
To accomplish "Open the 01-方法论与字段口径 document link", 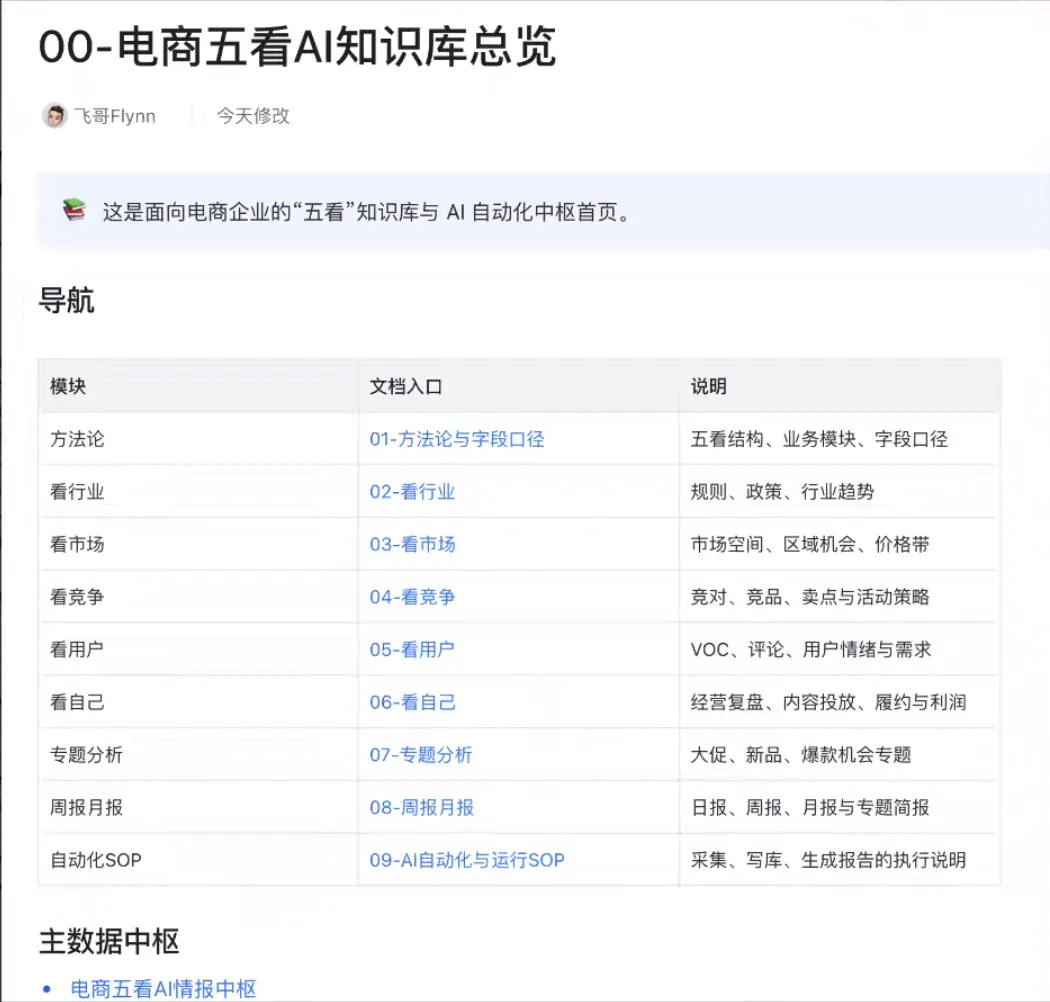I will point(457,439).
